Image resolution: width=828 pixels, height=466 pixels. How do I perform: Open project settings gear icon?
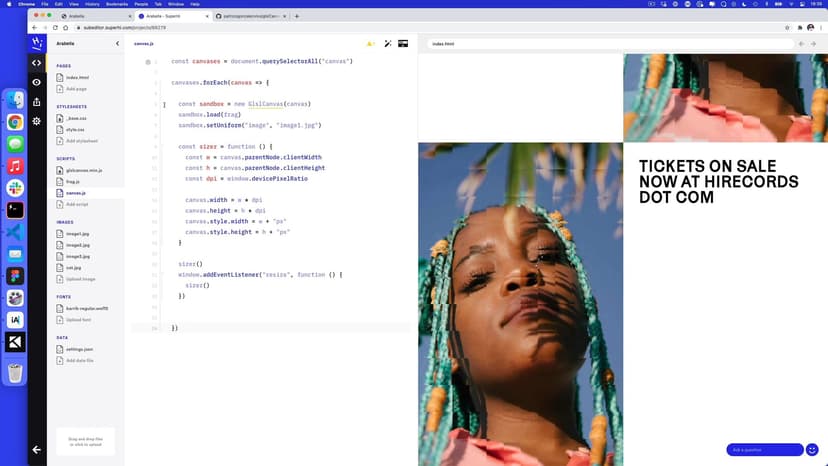click(37, 121)
